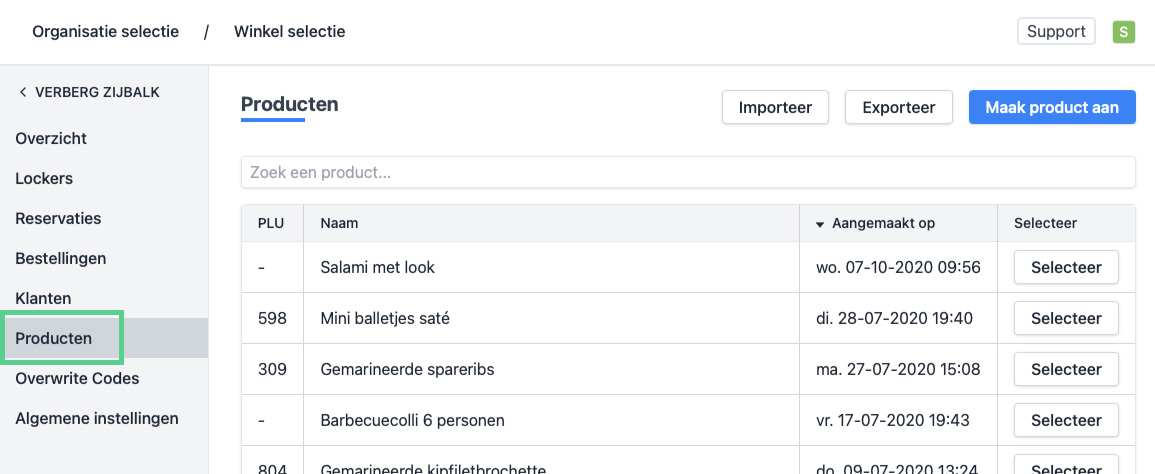Viewport: 1155px width, 474px height.
Task: Go to Overzicht in sidebar
Action: pyautogui.click(x=51, y=138)
